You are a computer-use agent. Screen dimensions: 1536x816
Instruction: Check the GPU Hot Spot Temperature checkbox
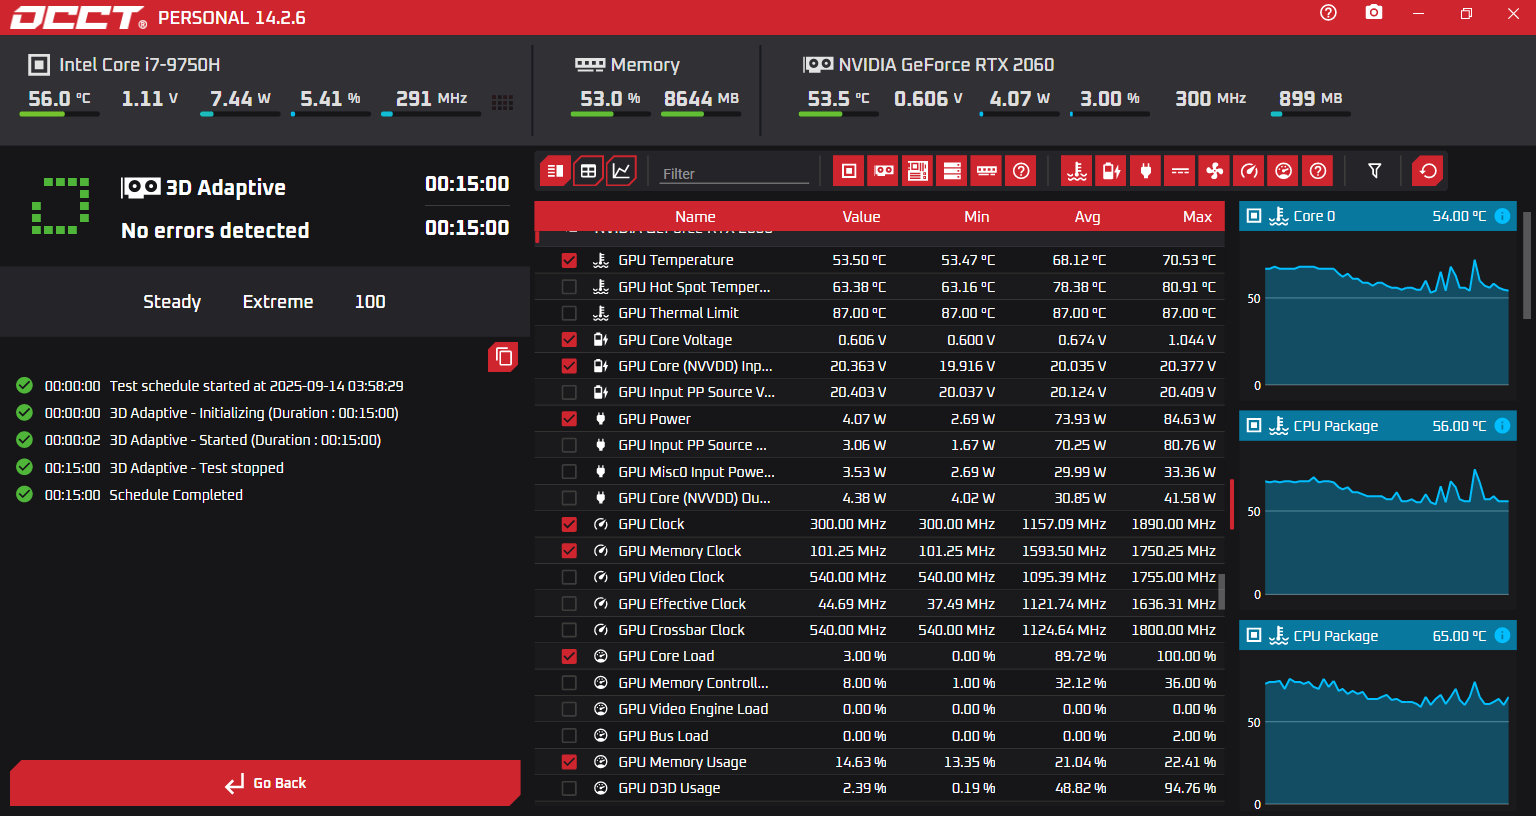click(x=569, y=287)
